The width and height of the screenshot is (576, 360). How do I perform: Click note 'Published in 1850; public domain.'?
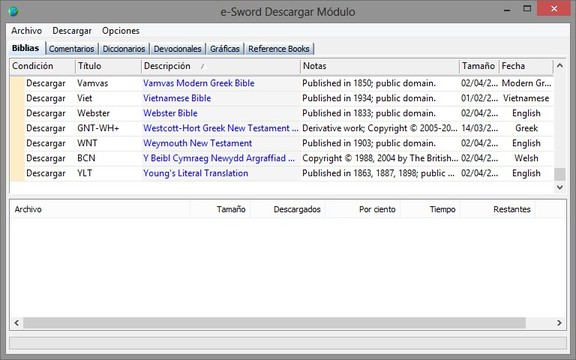point(369,83)
